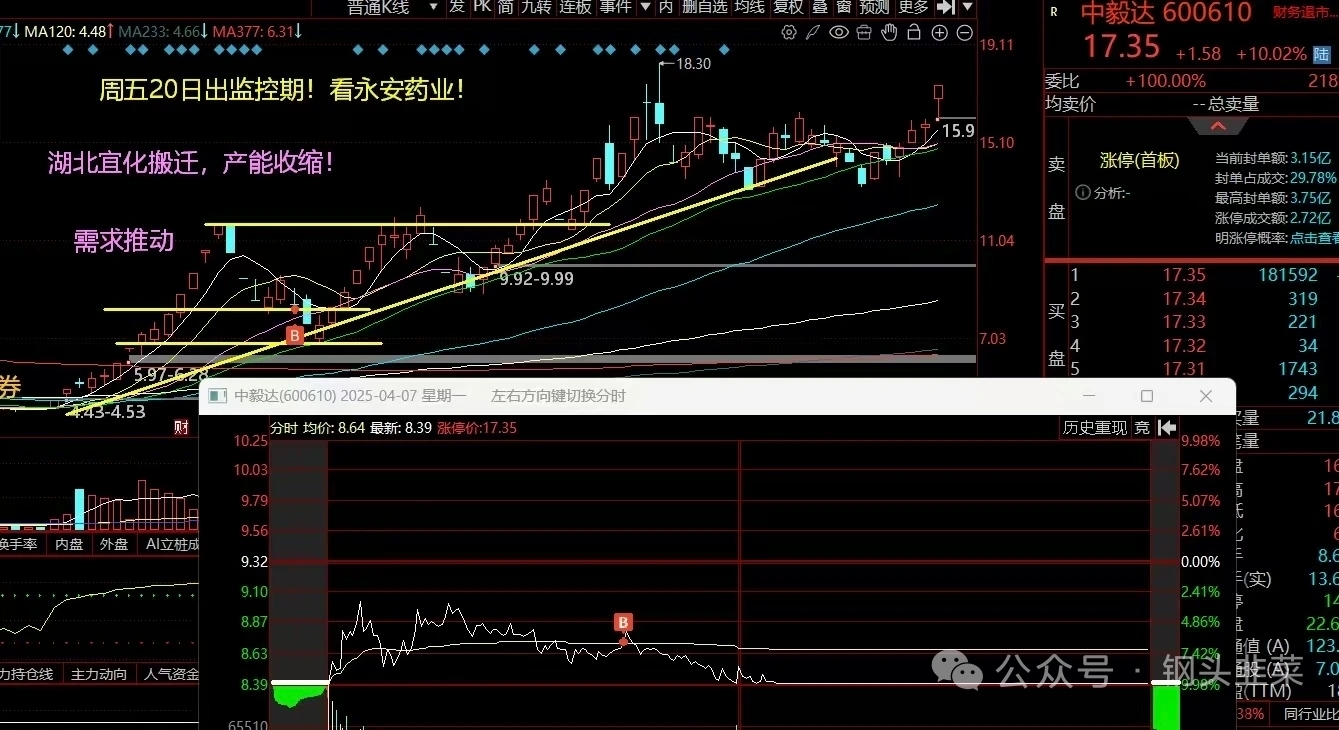Click the buy level 1 price 17.35
The image size is (1339, 730).
tap(1184, 275)
